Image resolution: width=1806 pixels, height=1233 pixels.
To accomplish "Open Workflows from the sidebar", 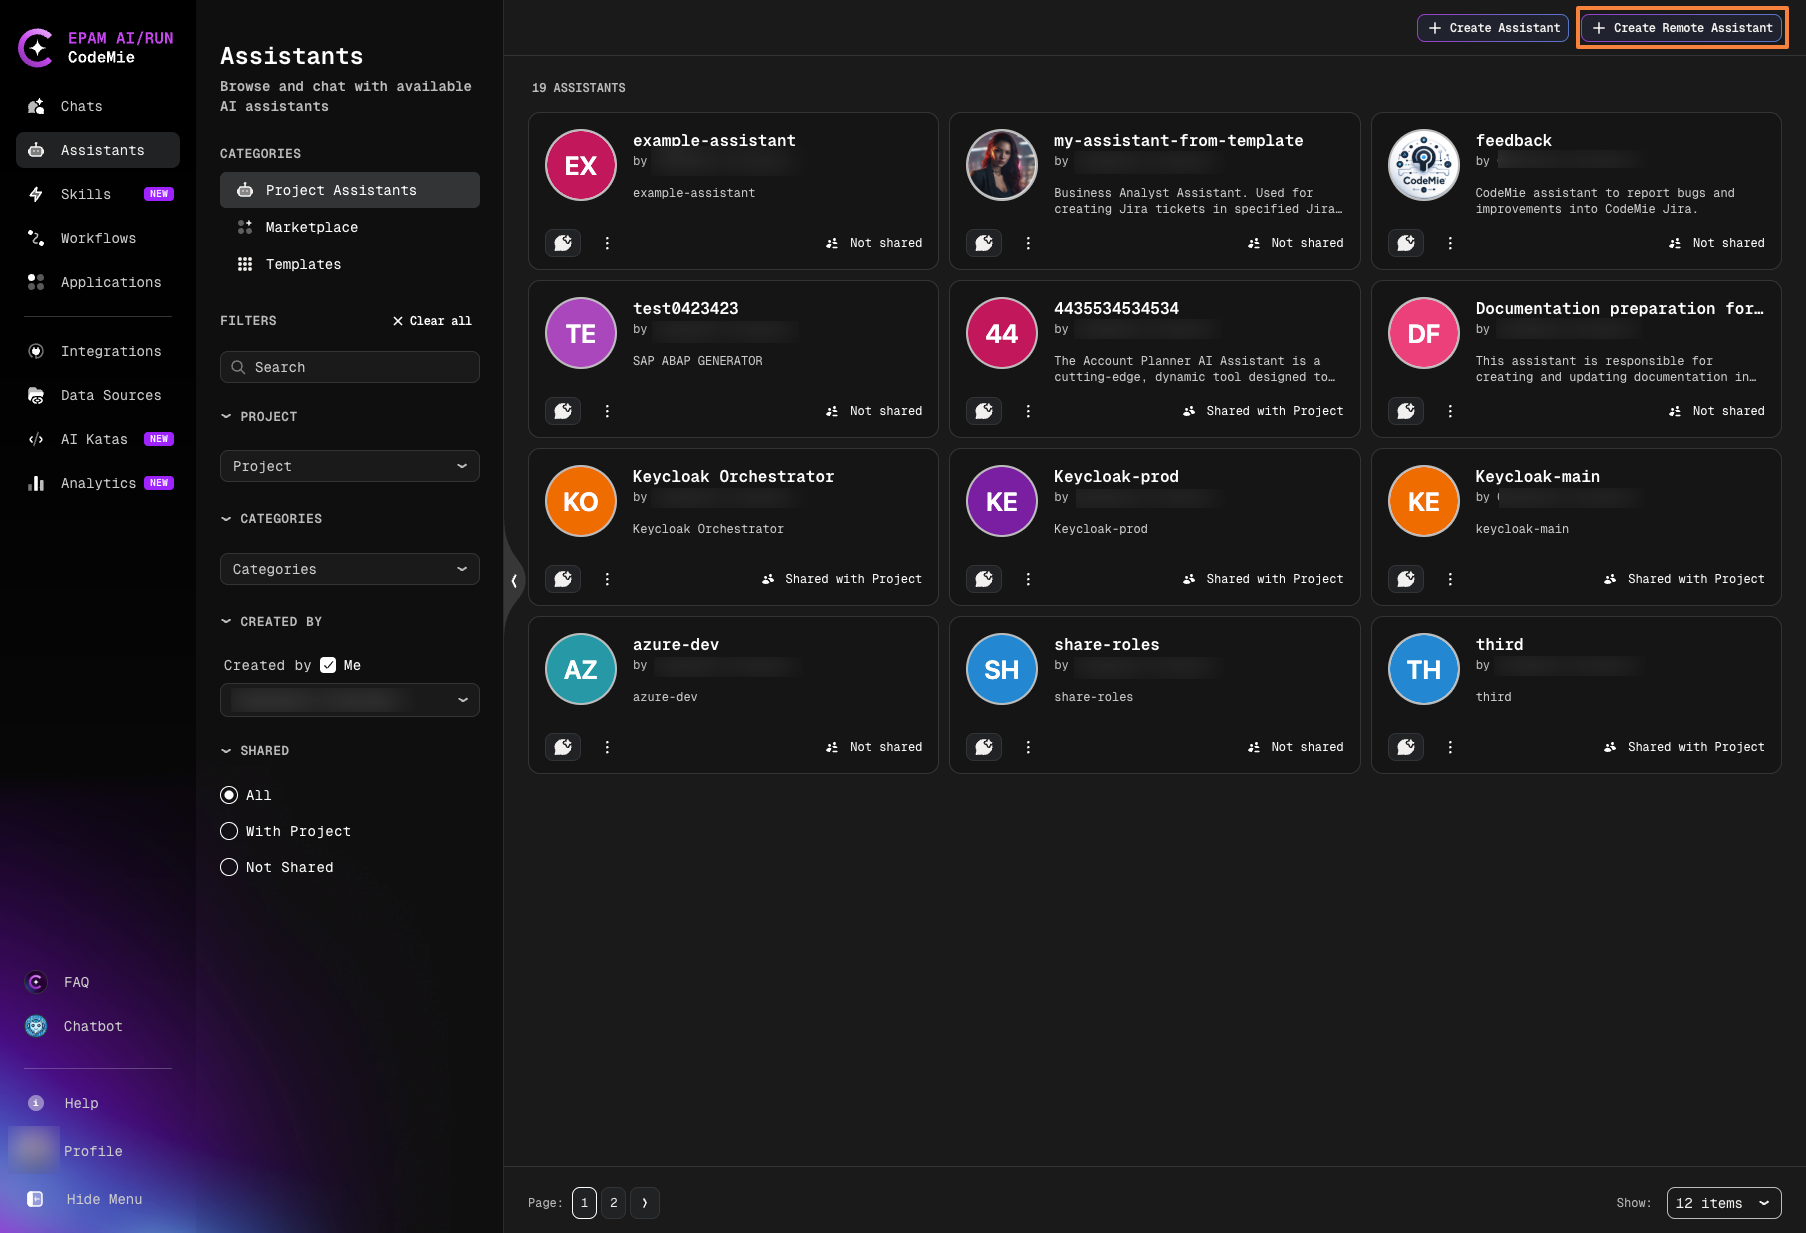I will [x=98, y=238].
